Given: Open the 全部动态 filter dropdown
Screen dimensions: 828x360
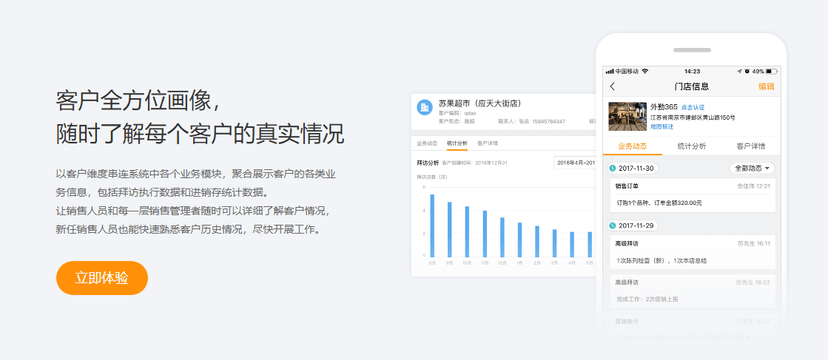Looking at the screenshot, I should [751, 168].
